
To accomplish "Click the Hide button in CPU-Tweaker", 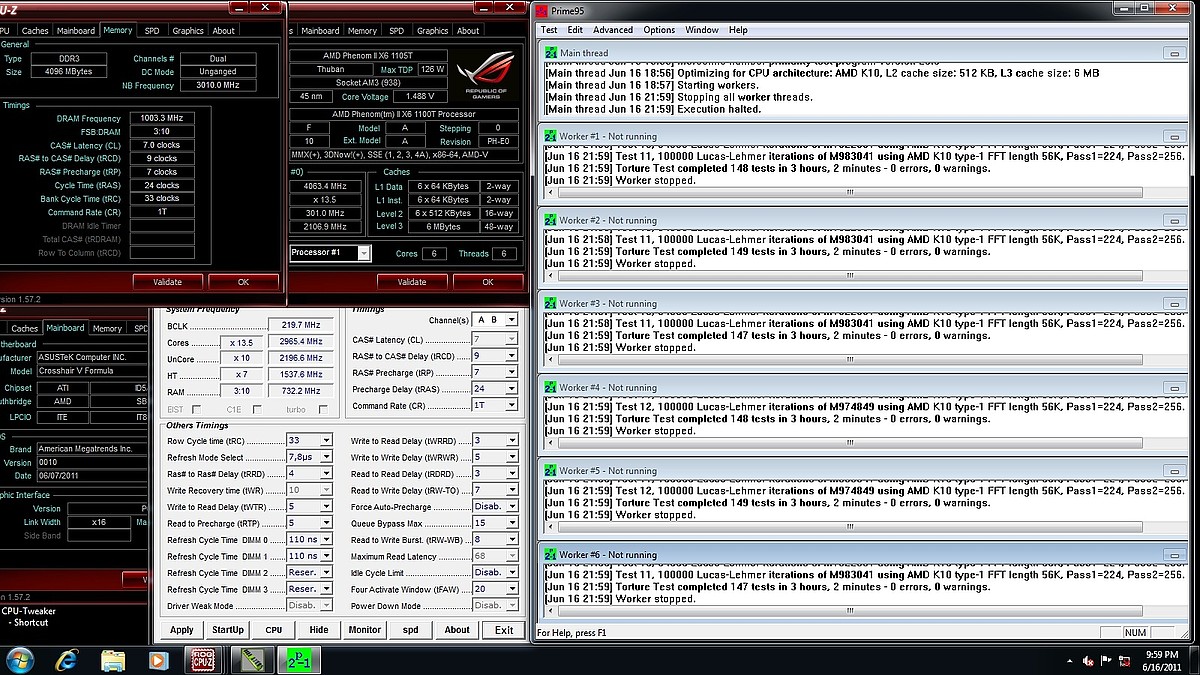I will [x=318, y=630].
